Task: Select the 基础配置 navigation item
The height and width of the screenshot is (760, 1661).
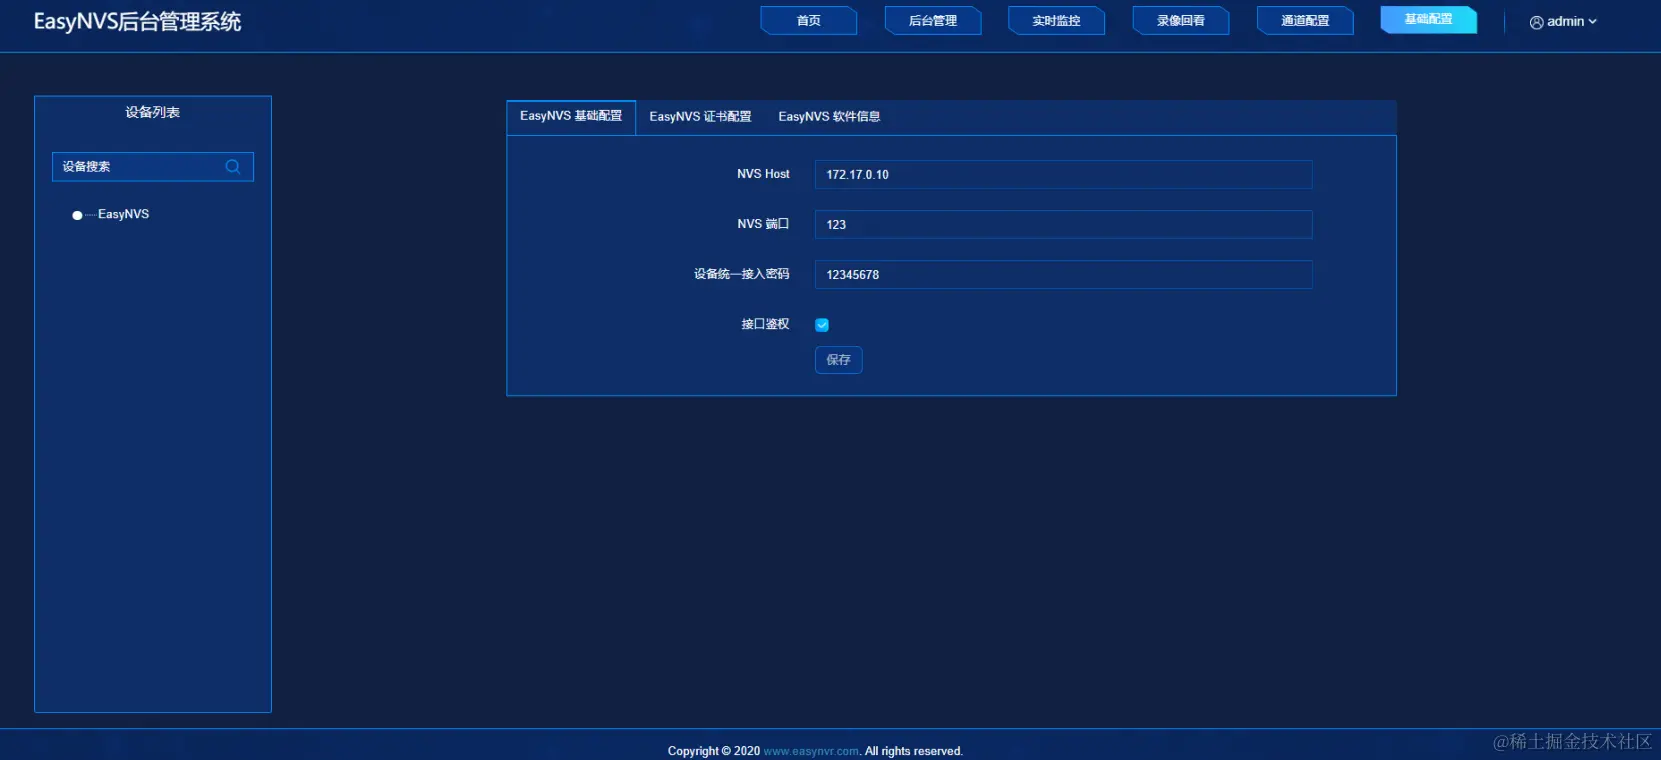Action: 1429,20
